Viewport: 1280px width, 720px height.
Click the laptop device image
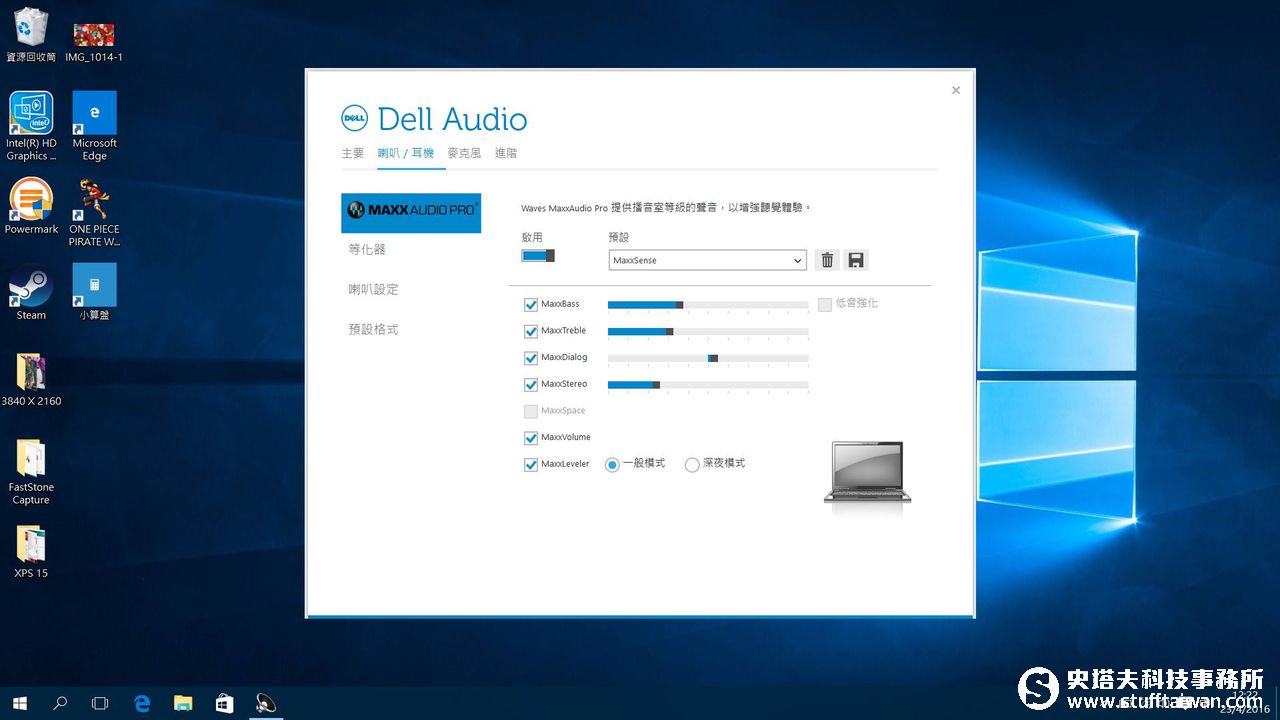click(867, 472)
